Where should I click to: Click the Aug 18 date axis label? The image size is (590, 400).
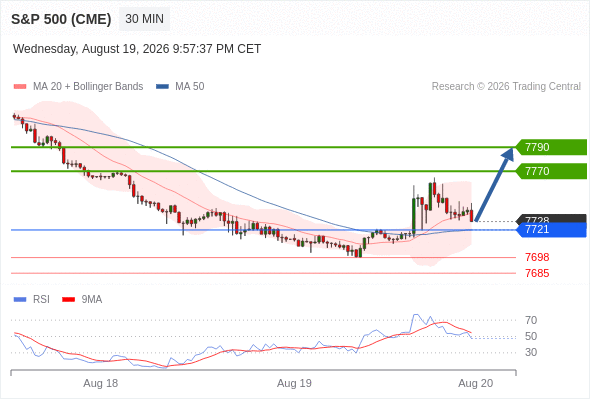click(x=100, y=383)
